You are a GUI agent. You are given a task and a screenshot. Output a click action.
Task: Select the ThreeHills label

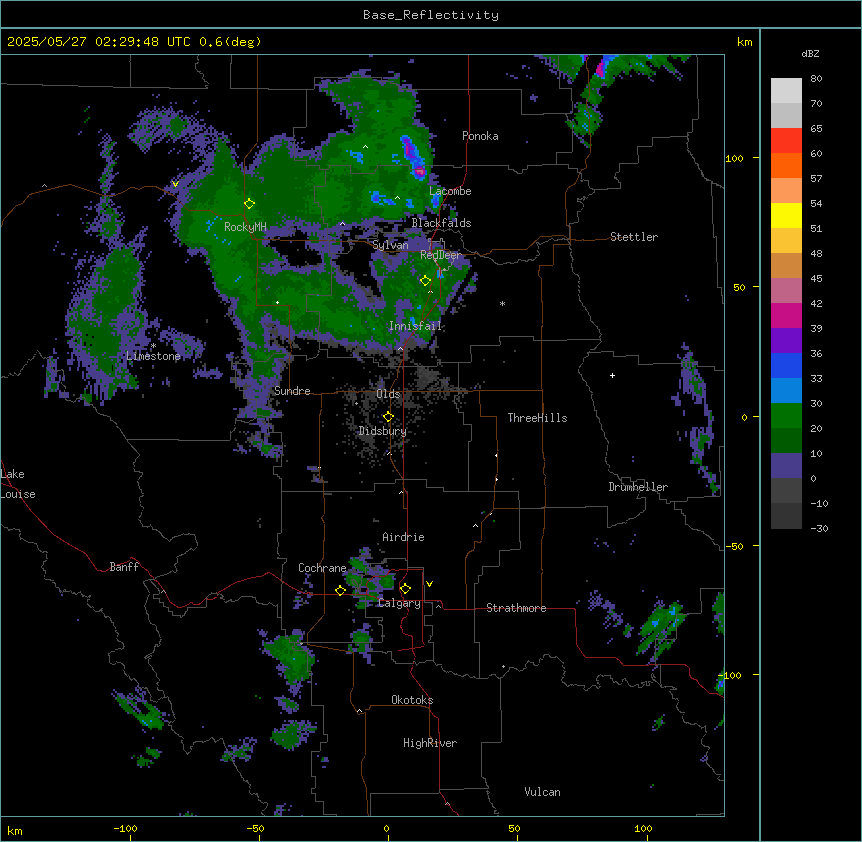point(537,418)
